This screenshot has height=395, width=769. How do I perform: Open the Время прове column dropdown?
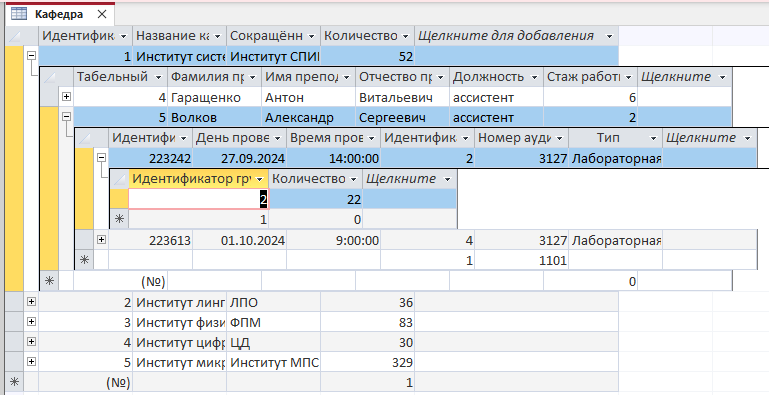coord(372,138)
